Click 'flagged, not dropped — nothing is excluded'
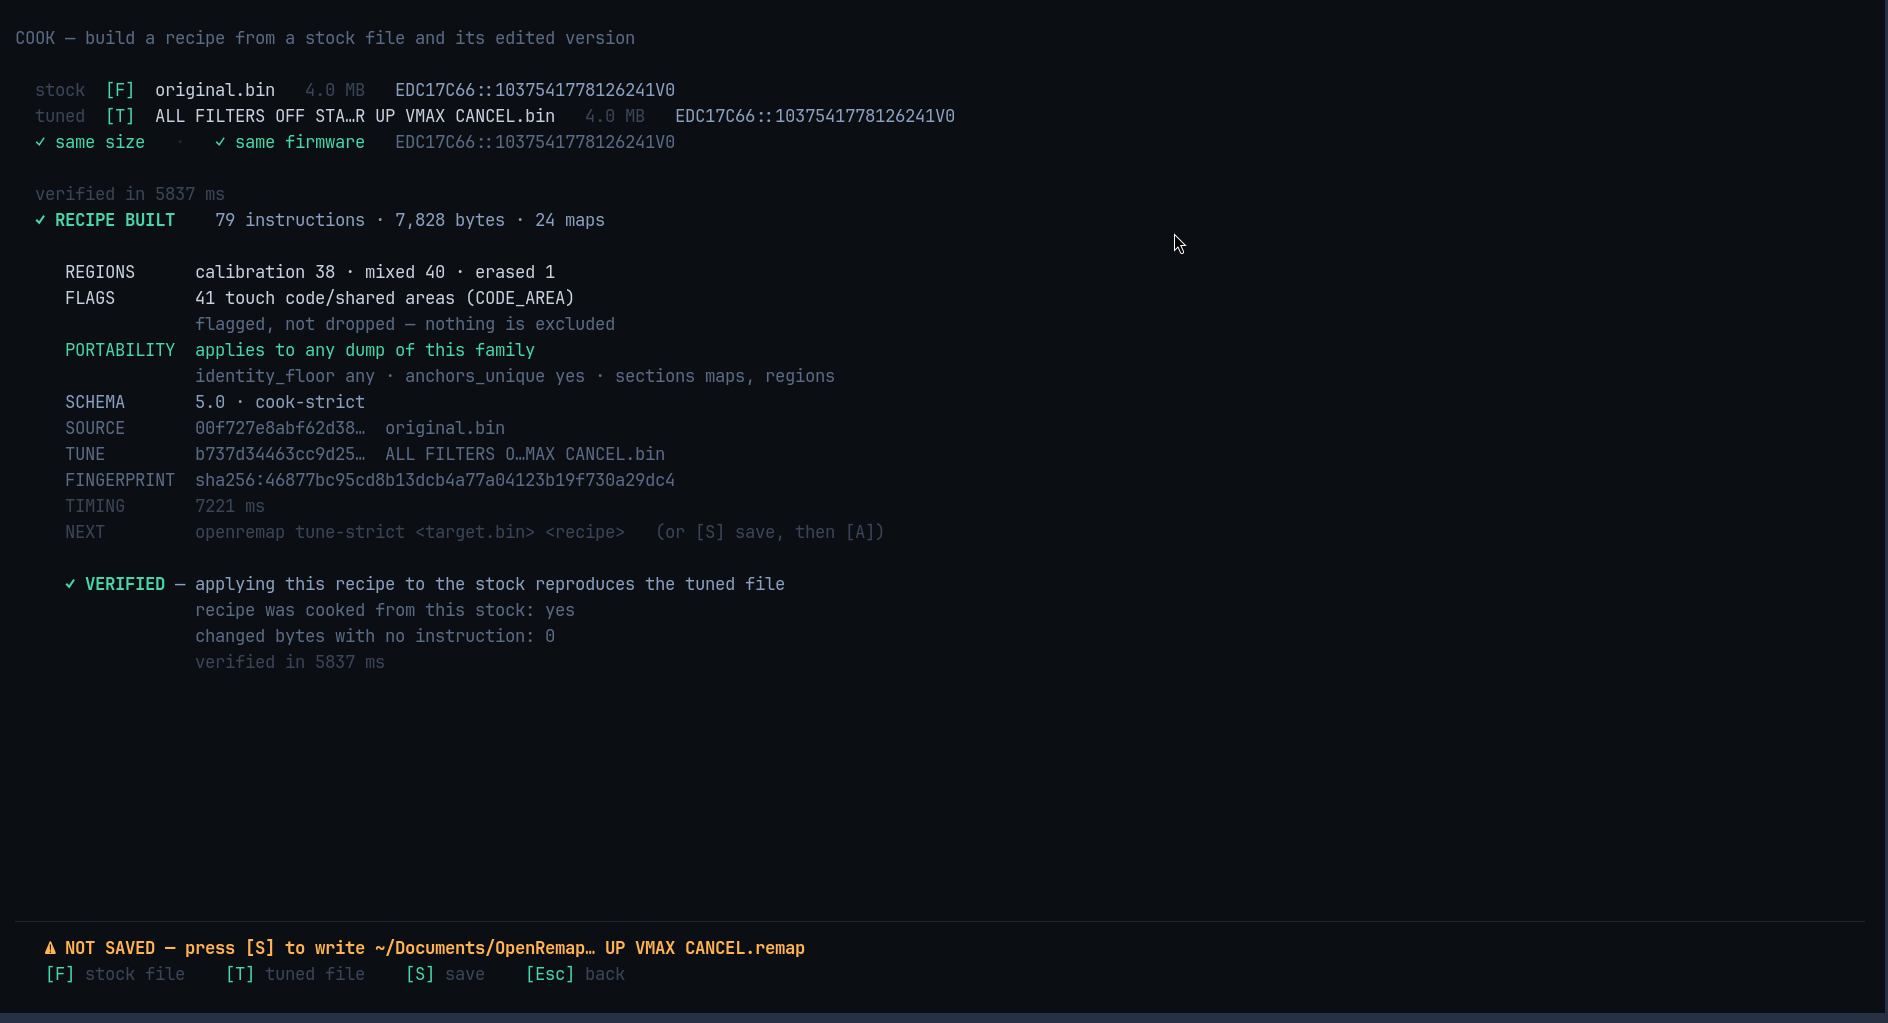1888x1023 pixels. [405, 324]
